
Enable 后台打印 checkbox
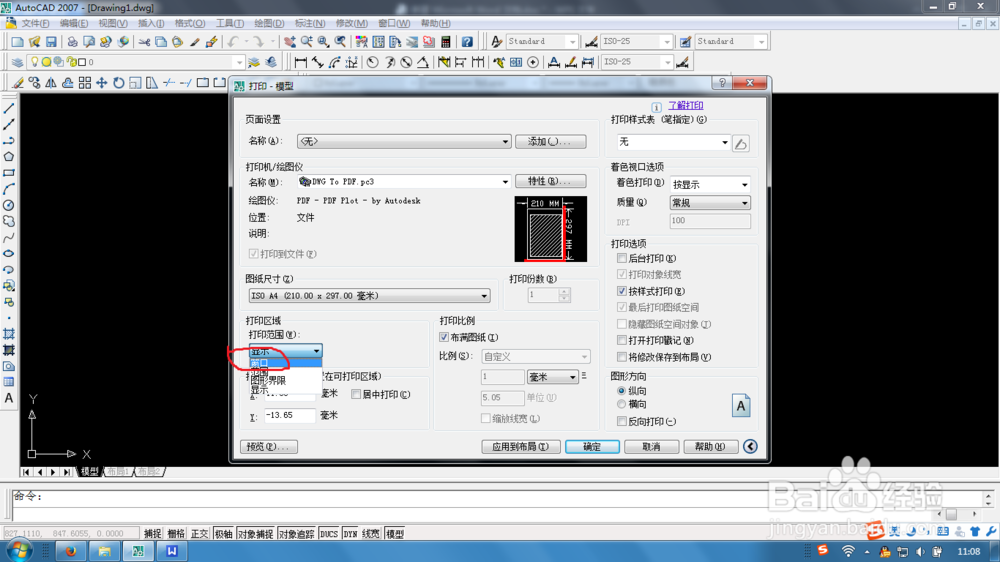point(622,258)
